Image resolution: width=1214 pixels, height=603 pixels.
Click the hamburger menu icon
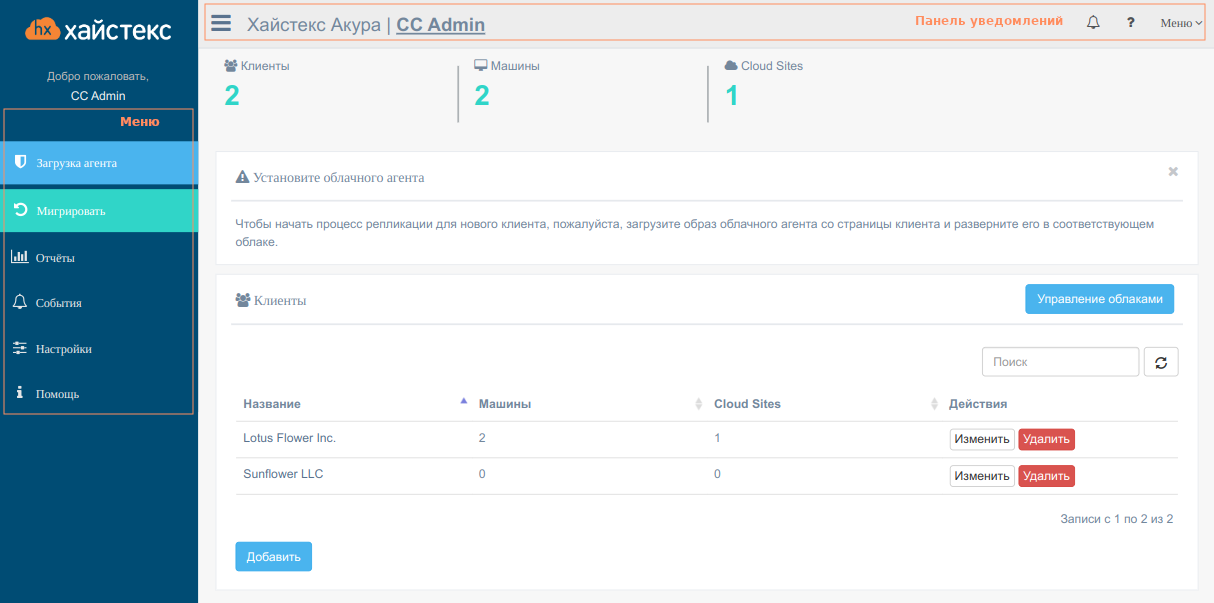coord(221,23)
